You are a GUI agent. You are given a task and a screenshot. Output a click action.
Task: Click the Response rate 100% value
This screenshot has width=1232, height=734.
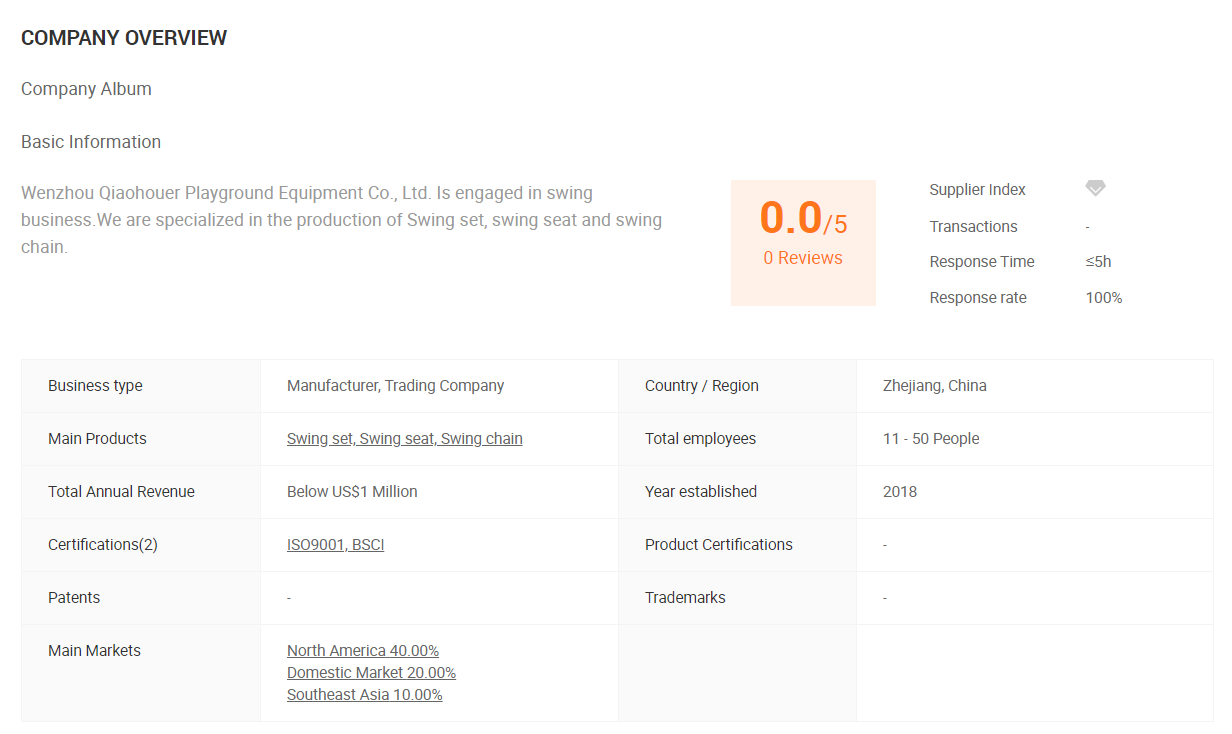[x=1104, y=298]
